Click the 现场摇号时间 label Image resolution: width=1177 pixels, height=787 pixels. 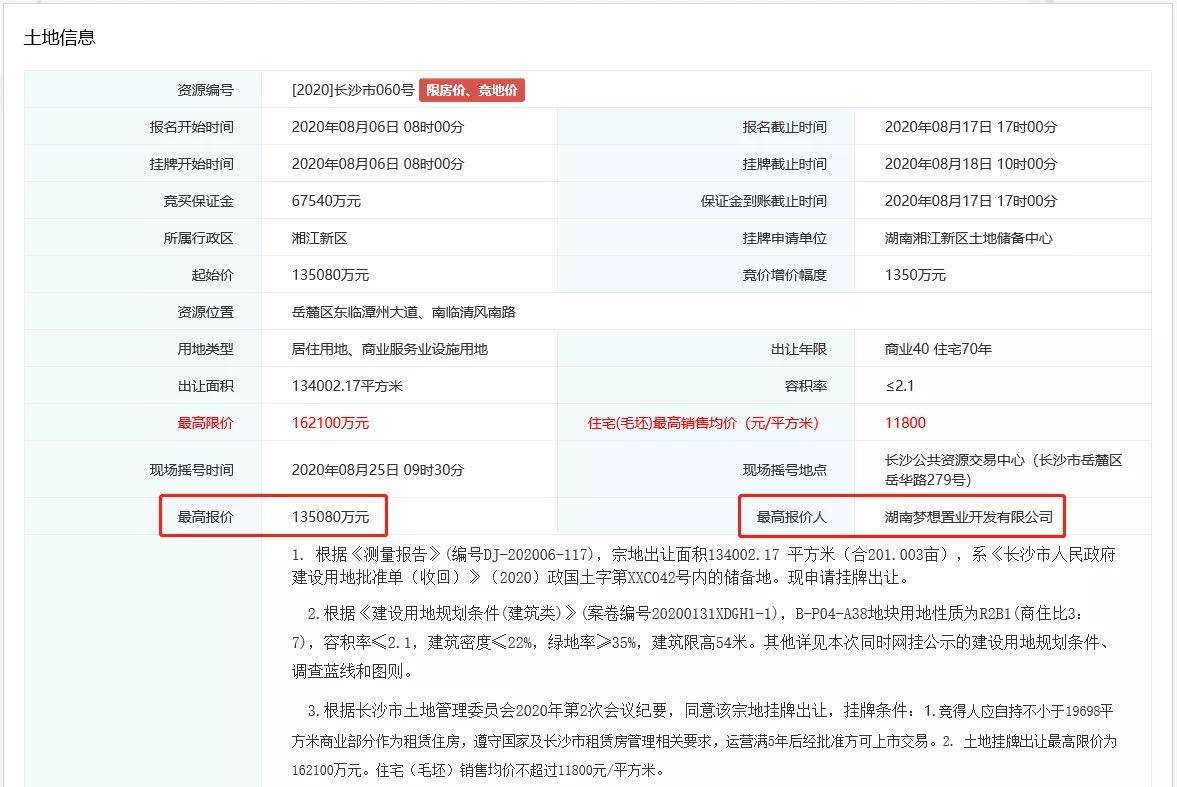[x=191, y=470]
